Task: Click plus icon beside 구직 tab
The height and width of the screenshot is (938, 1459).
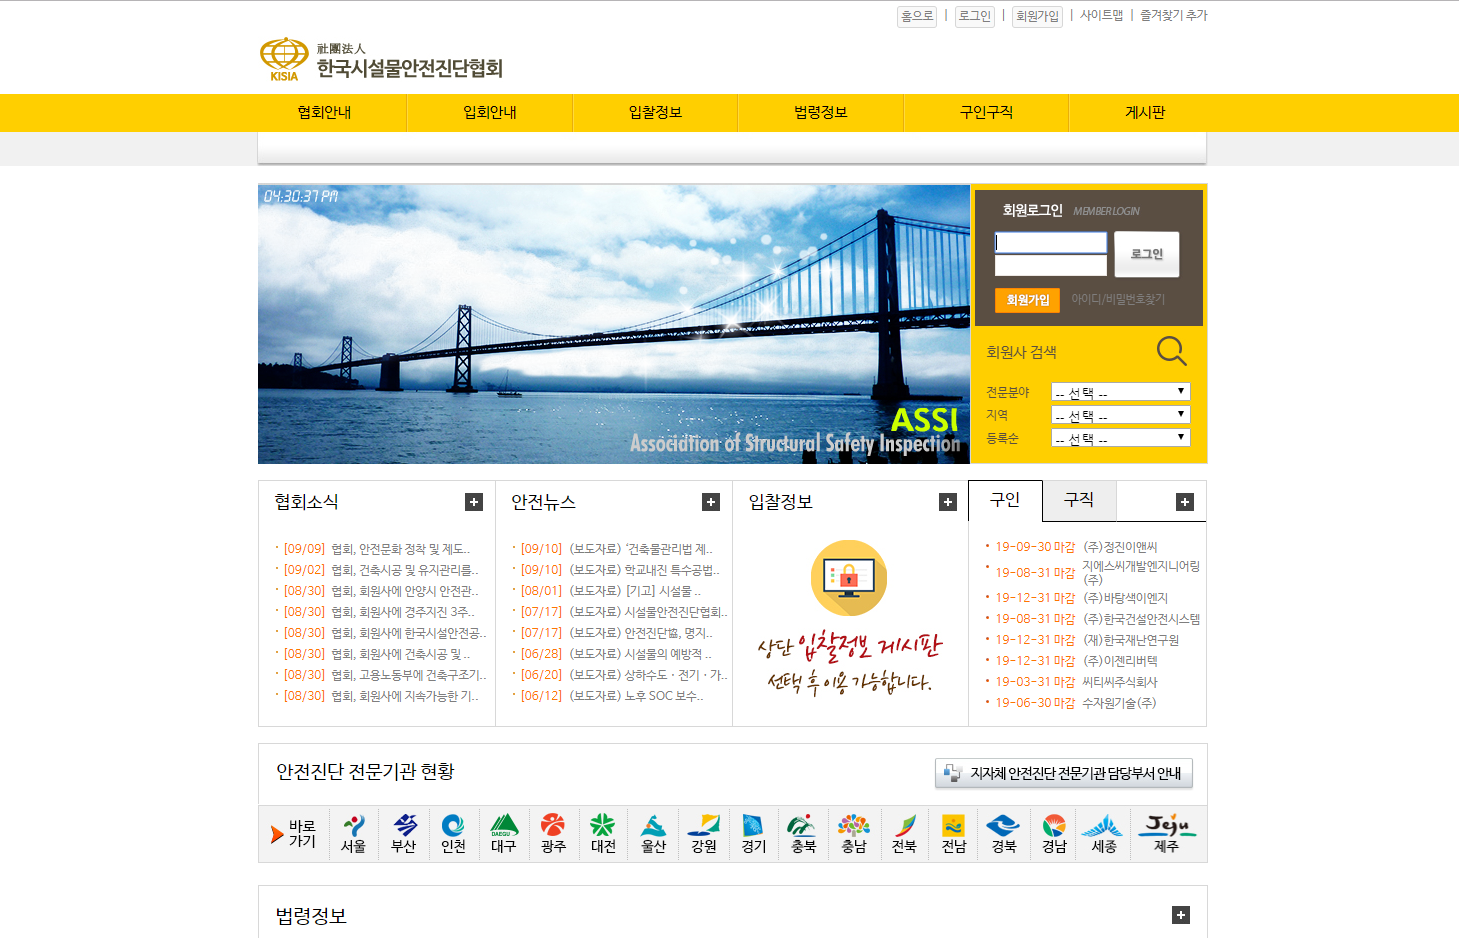Action: [x=1185, y=502]
